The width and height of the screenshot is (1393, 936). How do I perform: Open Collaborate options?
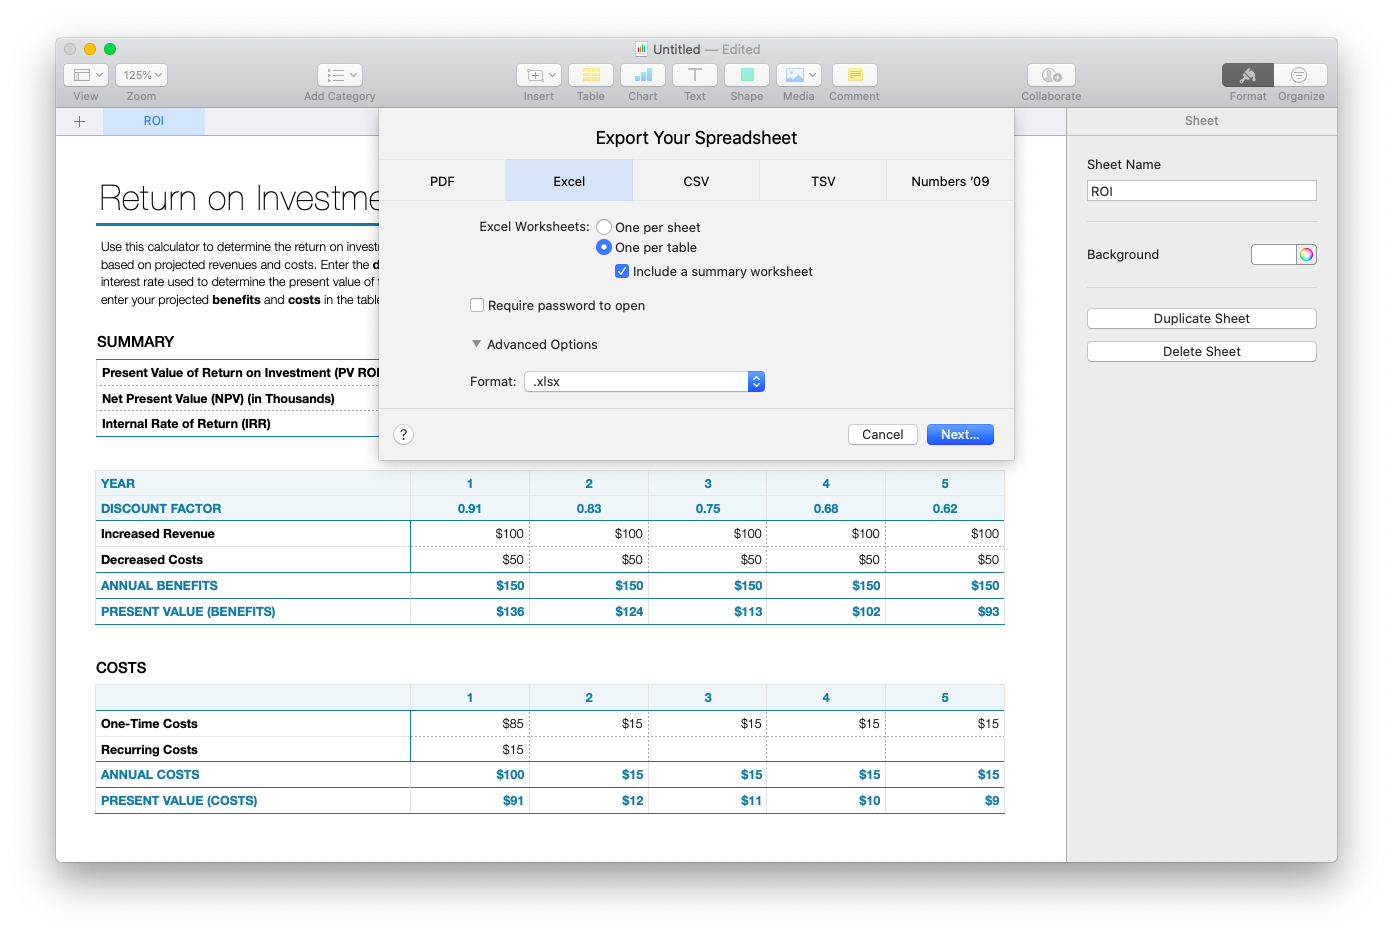pos(1050,75)
